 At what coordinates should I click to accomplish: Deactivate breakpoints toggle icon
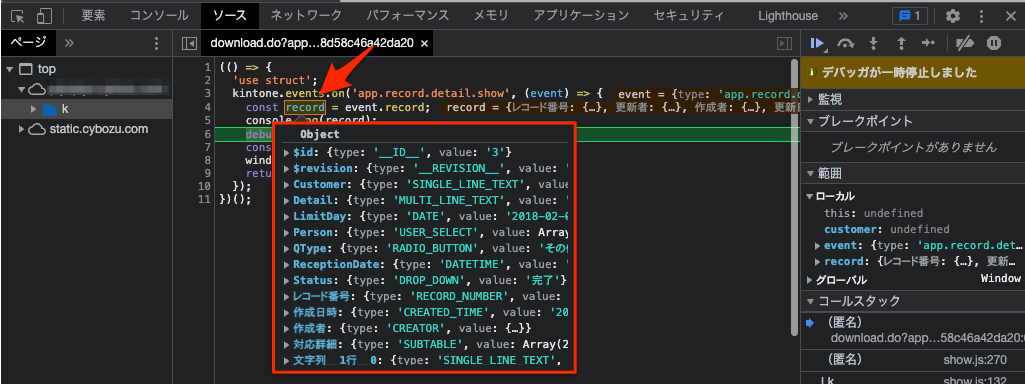[x=964, y=43]
